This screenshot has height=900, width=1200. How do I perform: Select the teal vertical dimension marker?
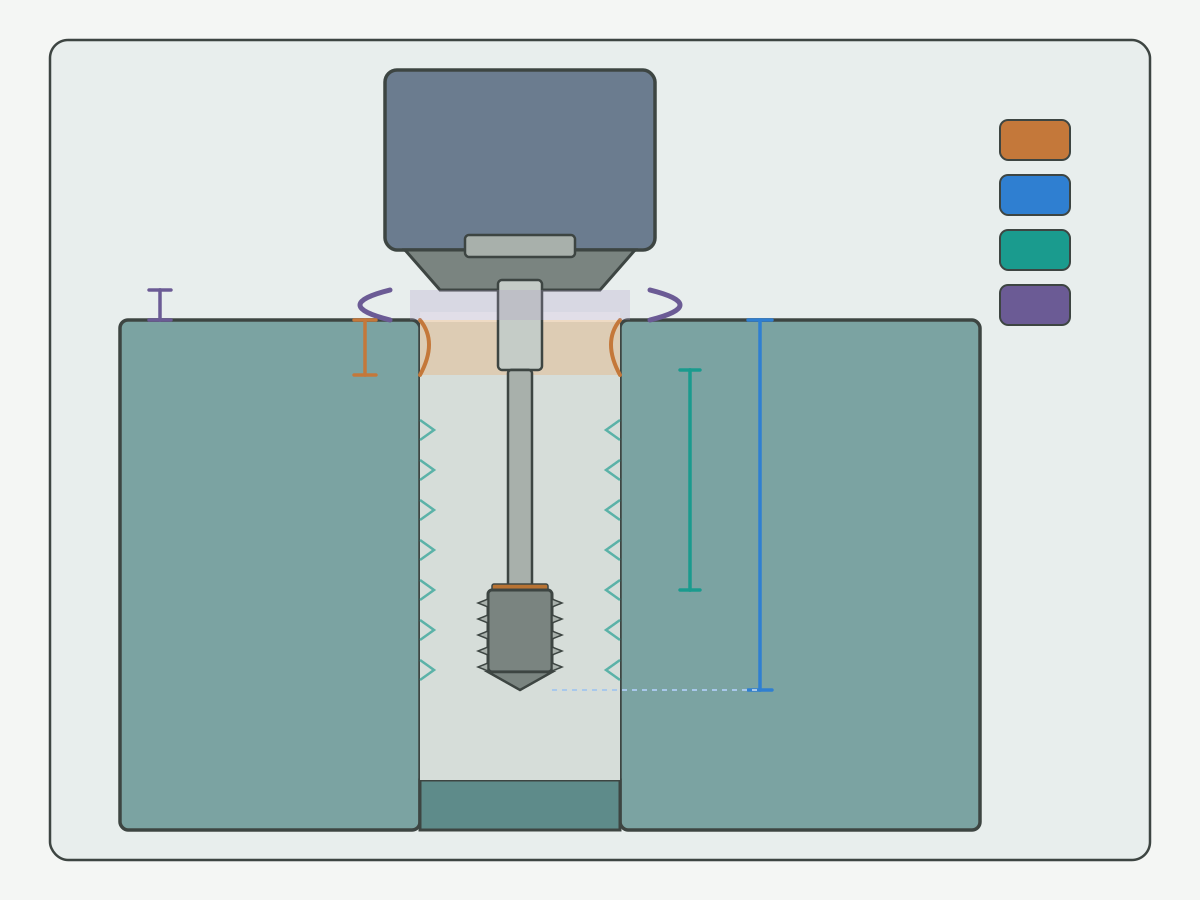click(690, 480)
